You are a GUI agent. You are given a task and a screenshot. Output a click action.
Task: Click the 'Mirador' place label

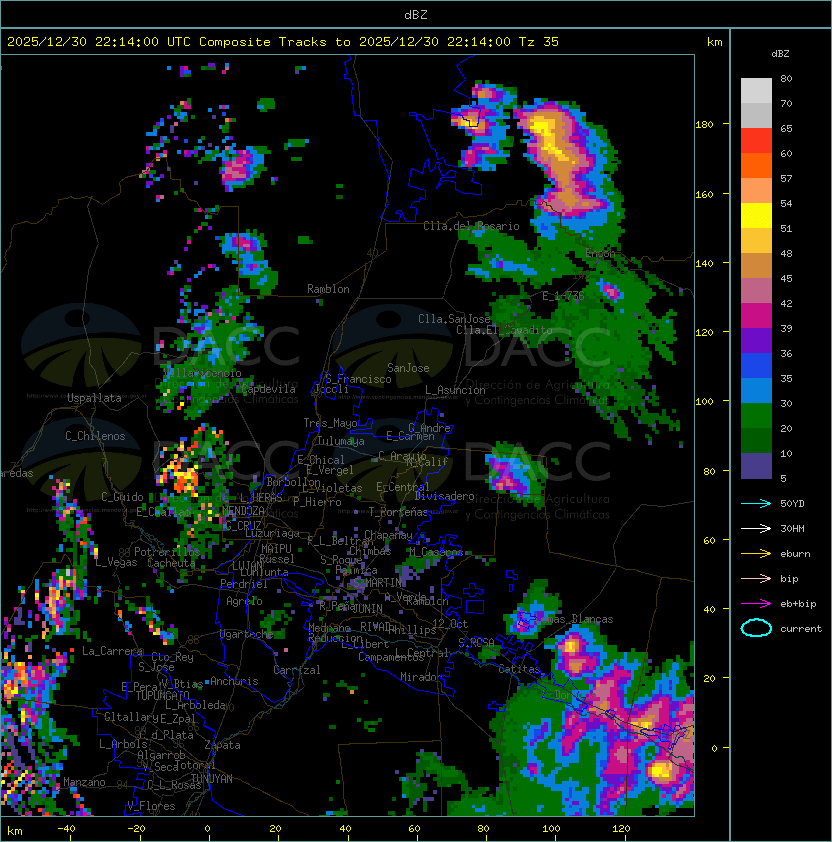pyautogui.click(x=421, y=677)
